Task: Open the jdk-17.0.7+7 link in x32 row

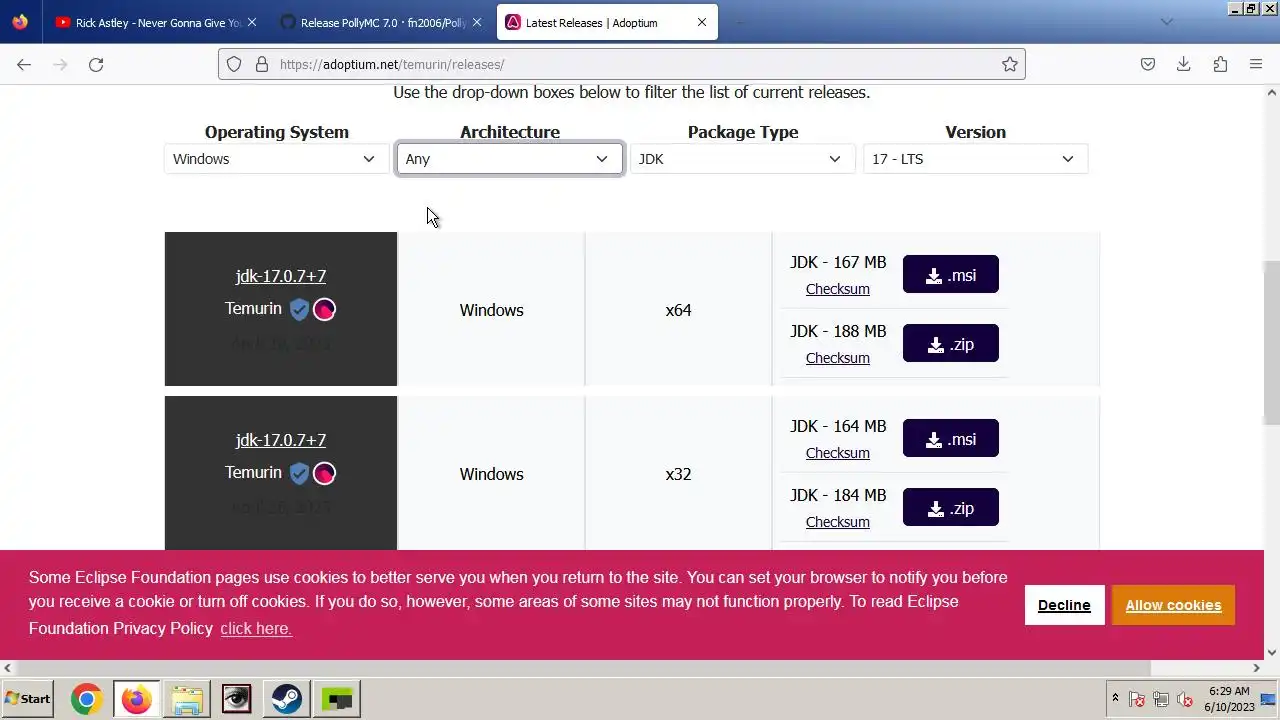Action: click(281, 440)
